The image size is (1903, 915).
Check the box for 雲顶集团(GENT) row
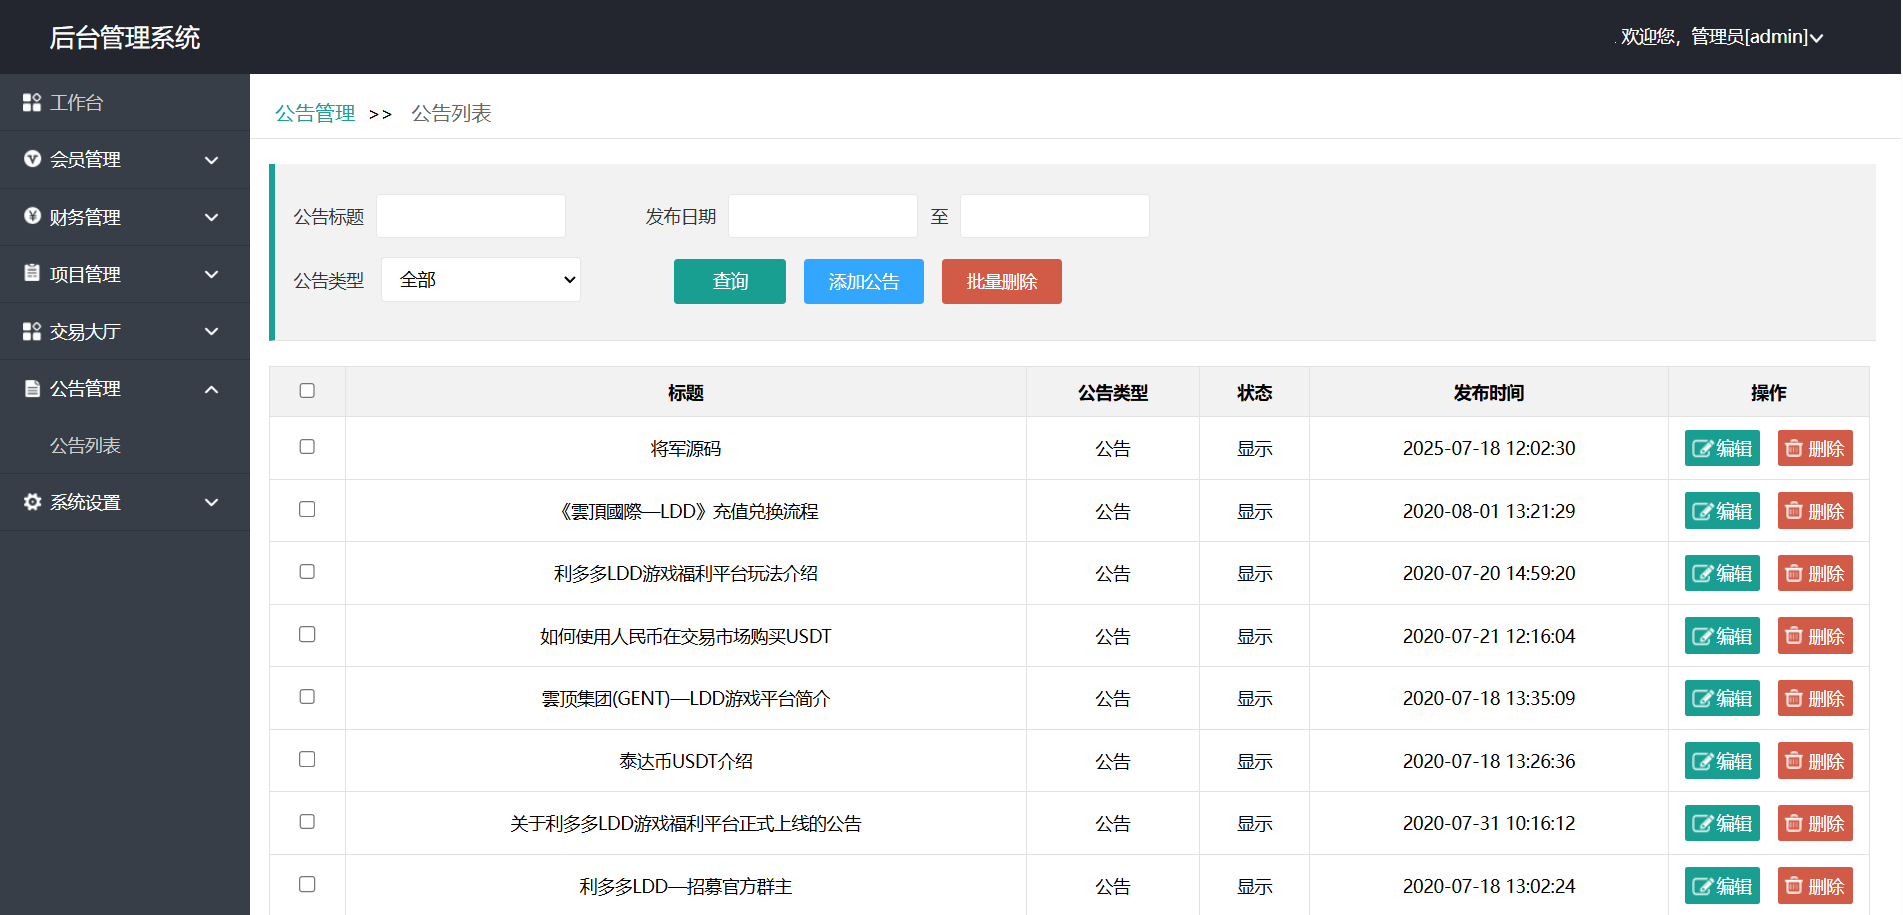click(307, 697)
